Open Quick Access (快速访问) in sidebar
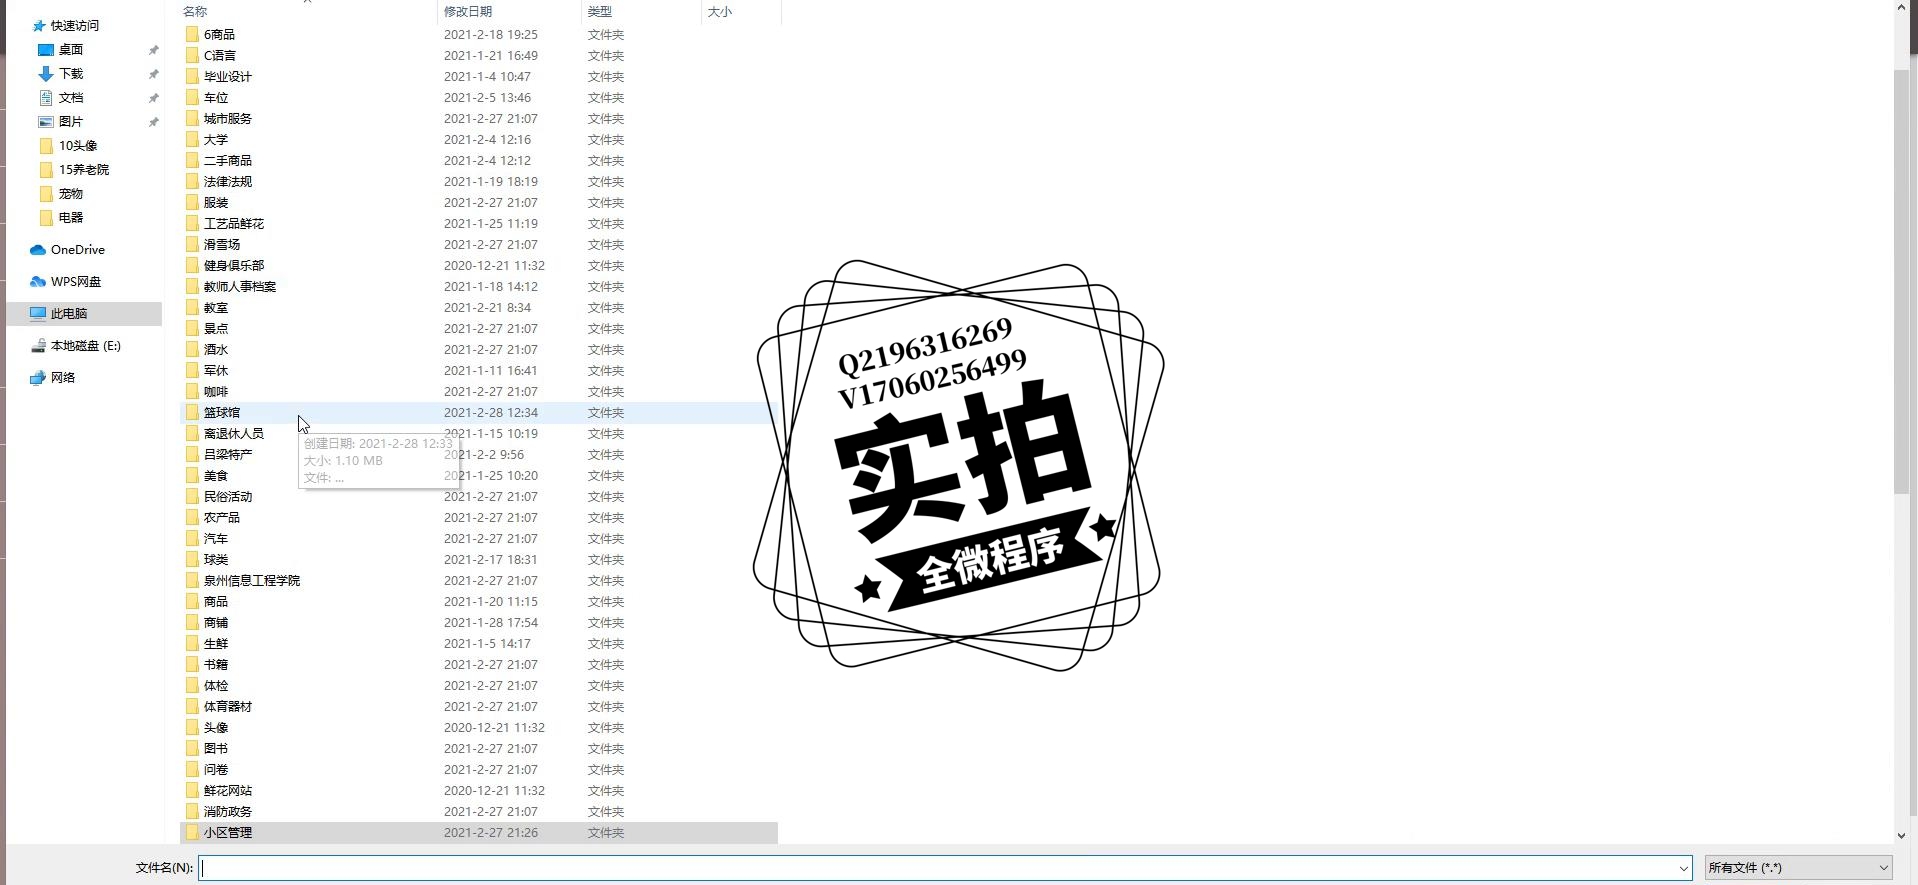This screenshot has height=885, width=1918. tap(75, 25)
